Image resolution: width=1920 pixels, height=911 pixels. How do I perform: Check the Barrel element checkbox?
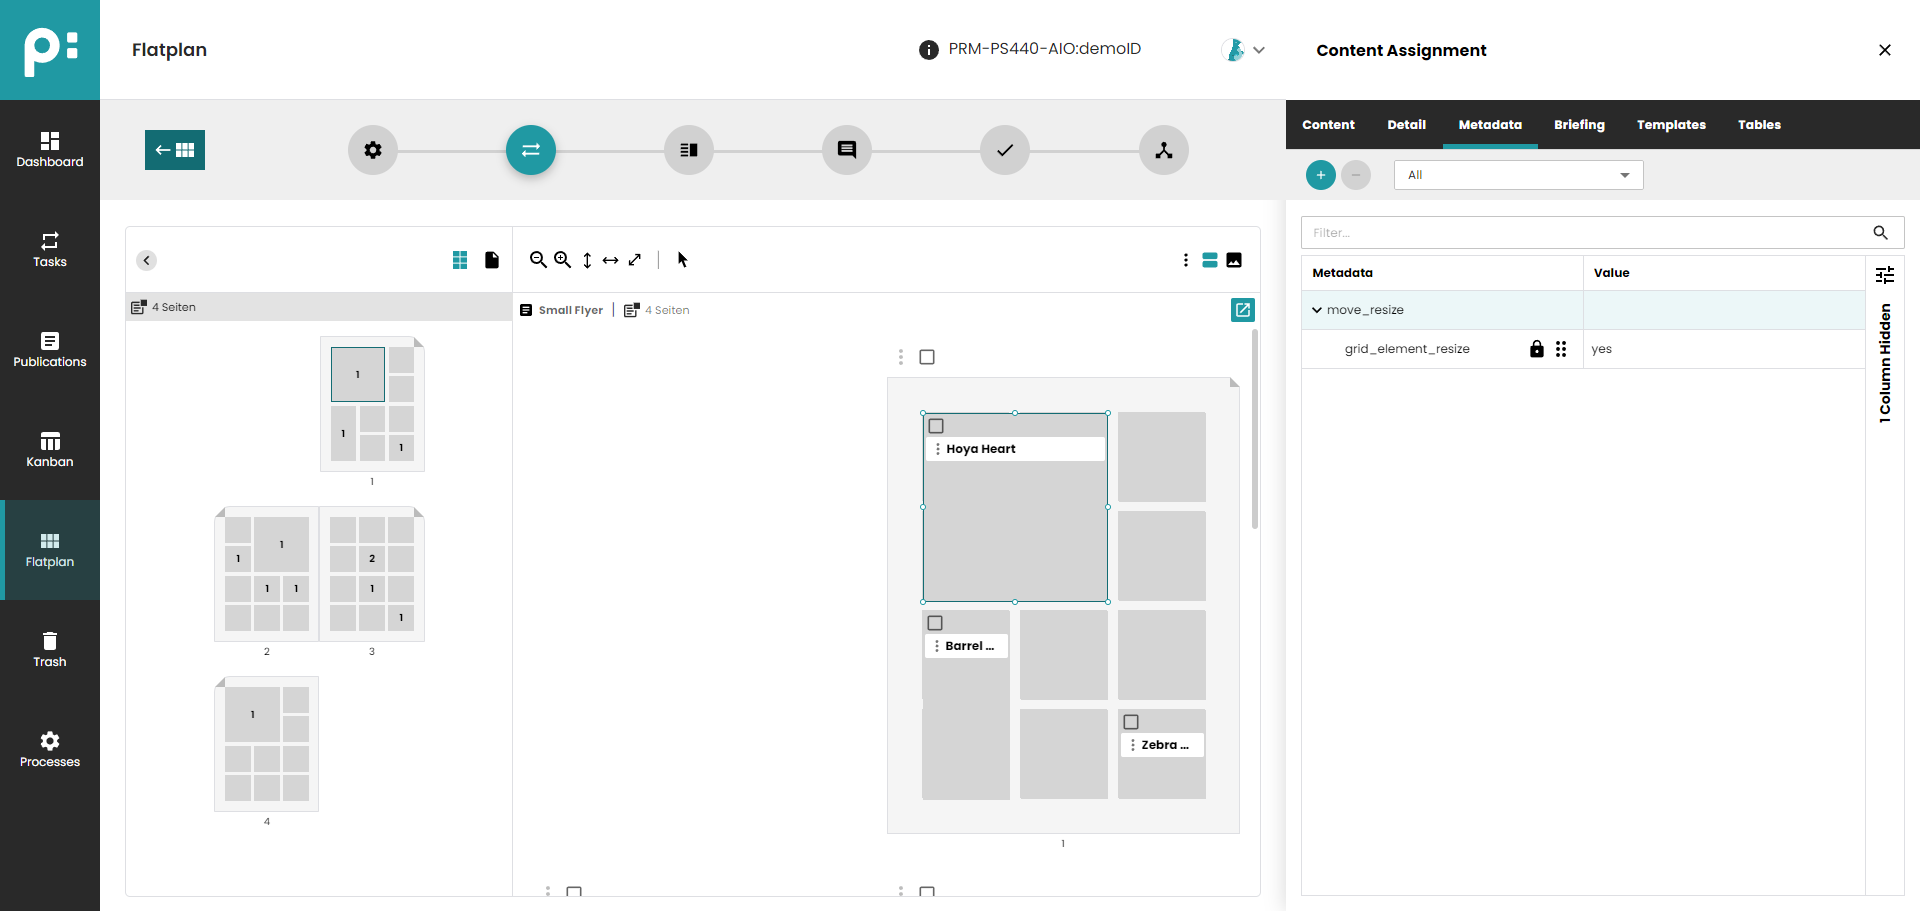click(935, 623)
